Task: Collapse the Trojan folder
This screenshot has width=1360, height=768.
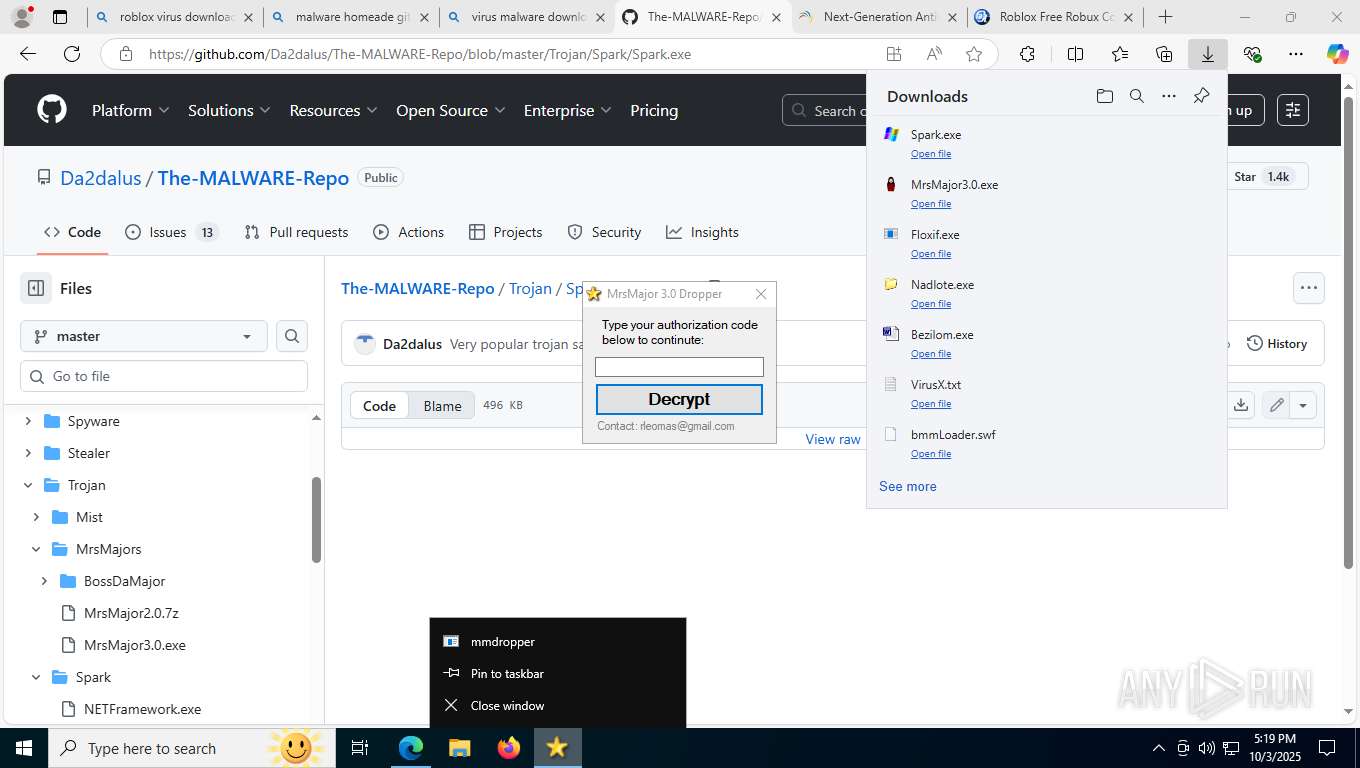Action: [x=28, y=485]
